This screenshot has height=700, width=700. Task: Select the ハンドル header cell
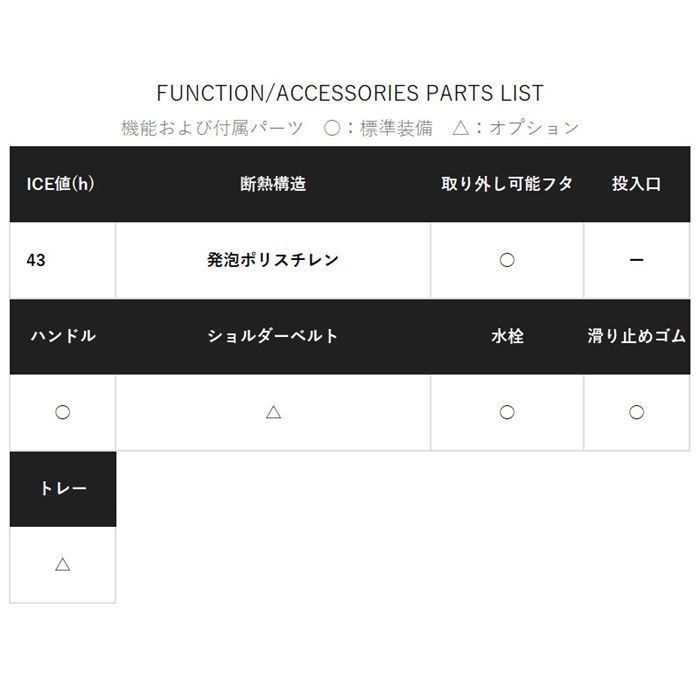coord(62,336)
